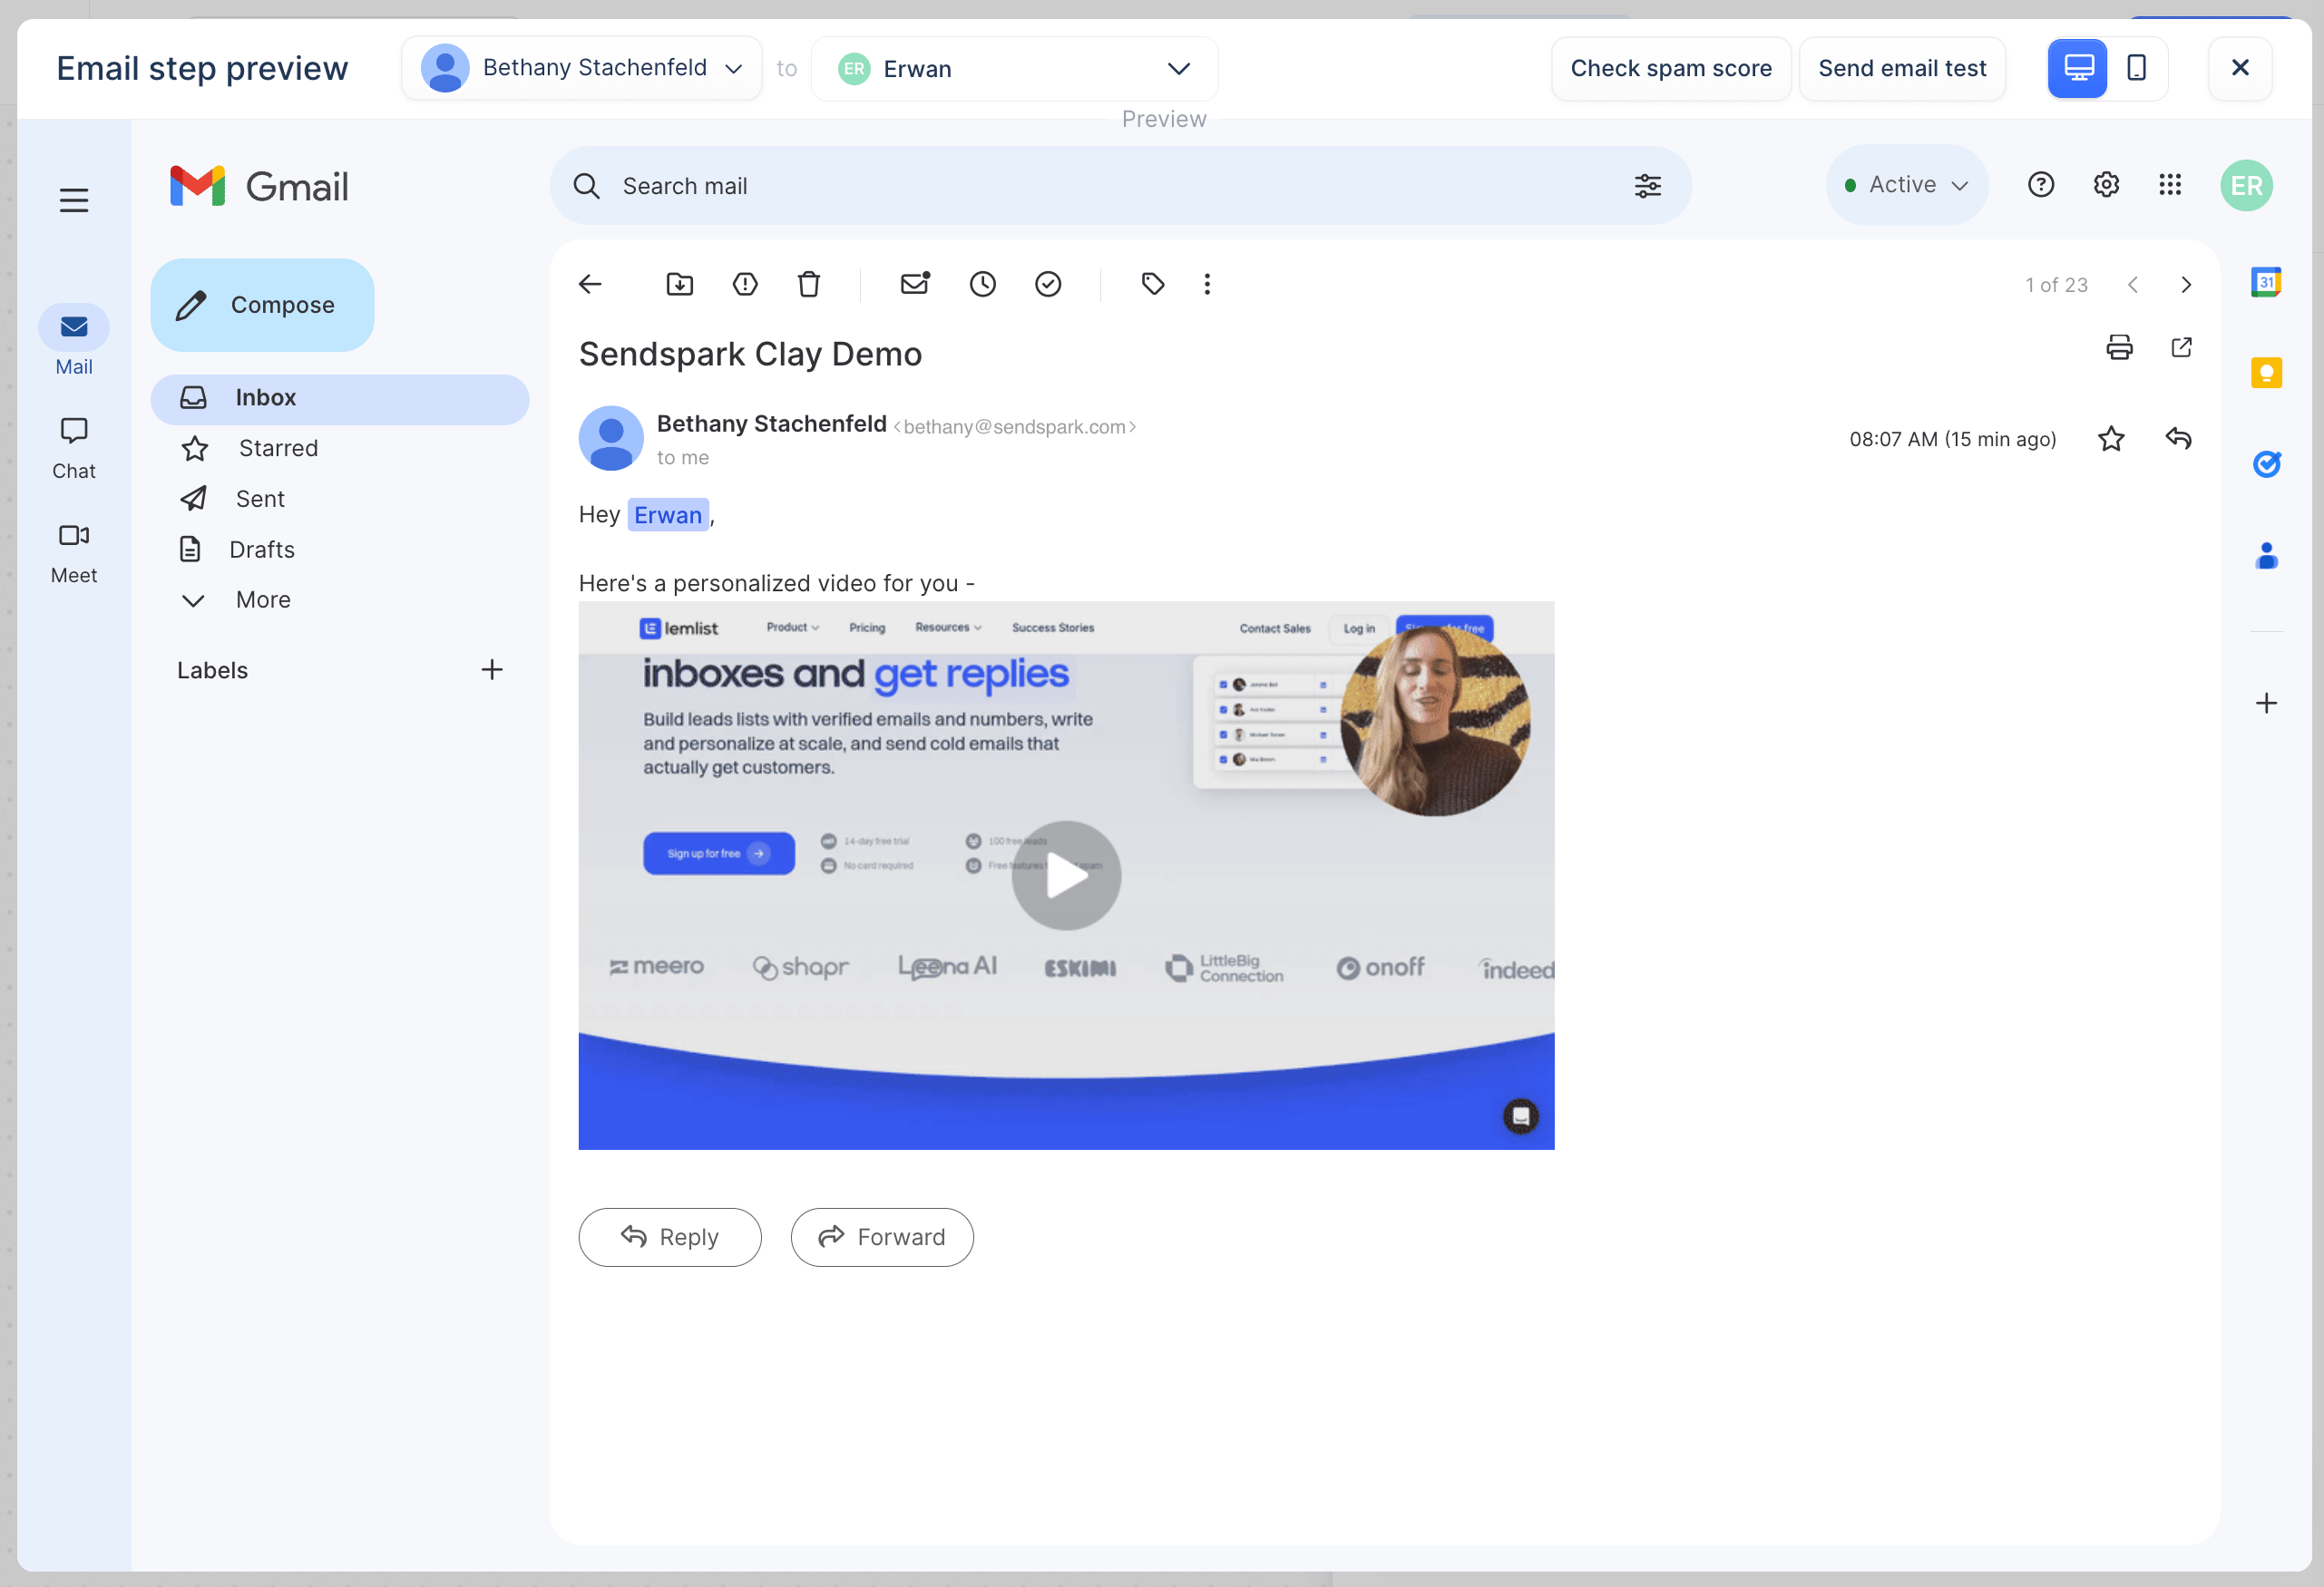Add email to tasks
This screenshot has width=2324, height=1587.
1048,284
